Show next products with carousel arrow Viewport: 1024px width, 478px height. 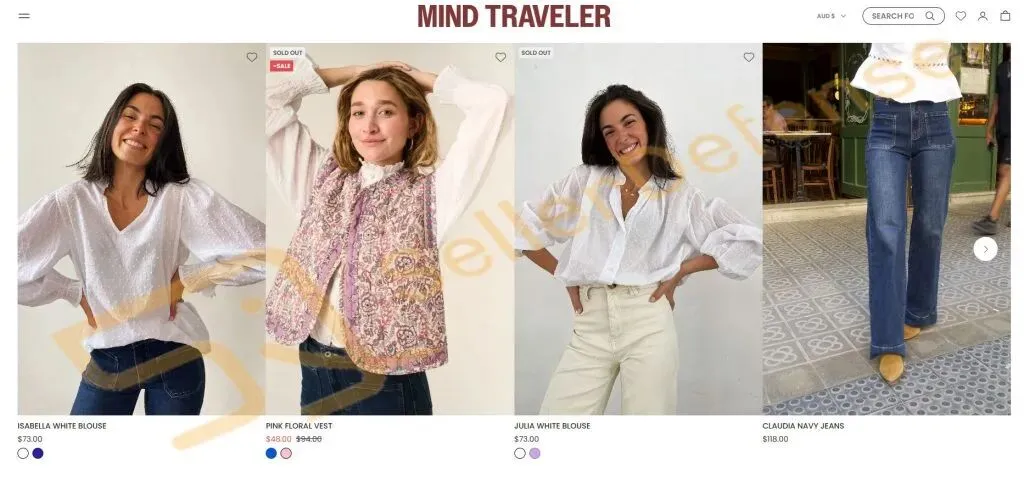(x=985, y=249)
